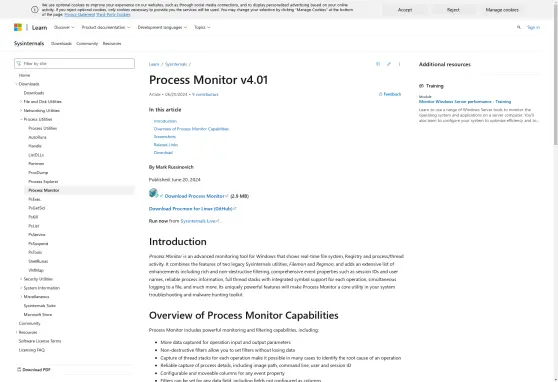The image size is (558, 382).
Task: Collapse the Downloads tree section
Action: (x=16, y=84)
